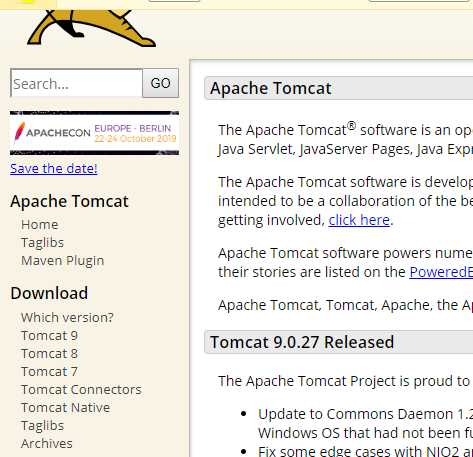Open the Maven Plugin link
473x457 pixels.
pos(63,260)
